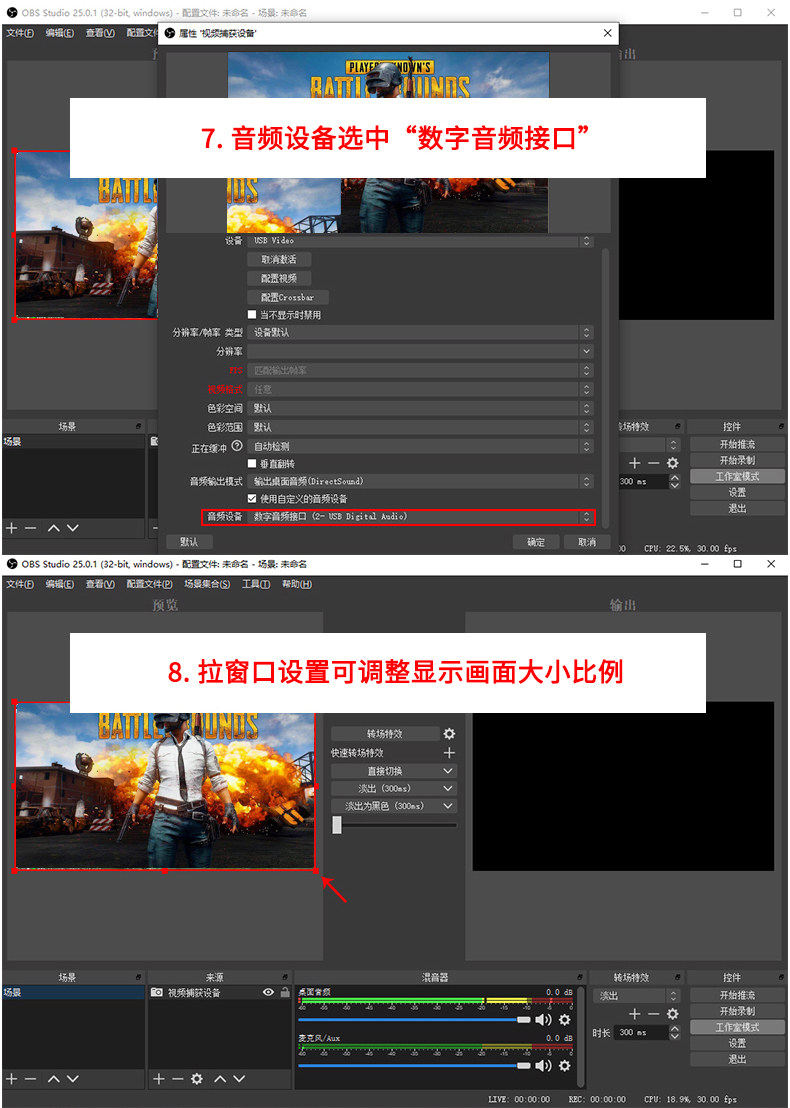Open source properties gear in 来源 panel
Viewport: 790px width, 1108px height.
pyautogui.click(x=197, y=1079)
